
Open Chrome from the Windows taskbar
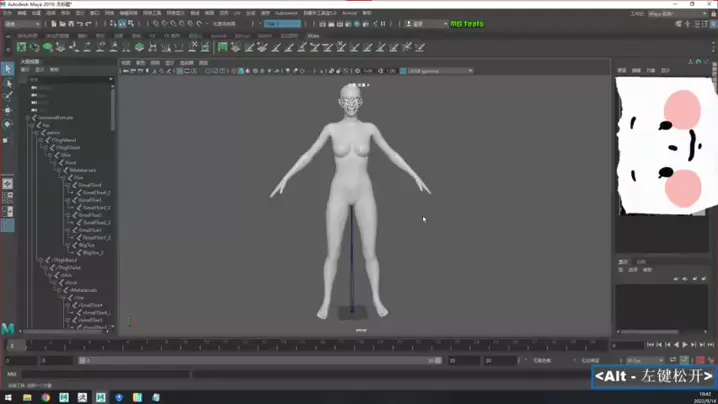tap(46, 397)
